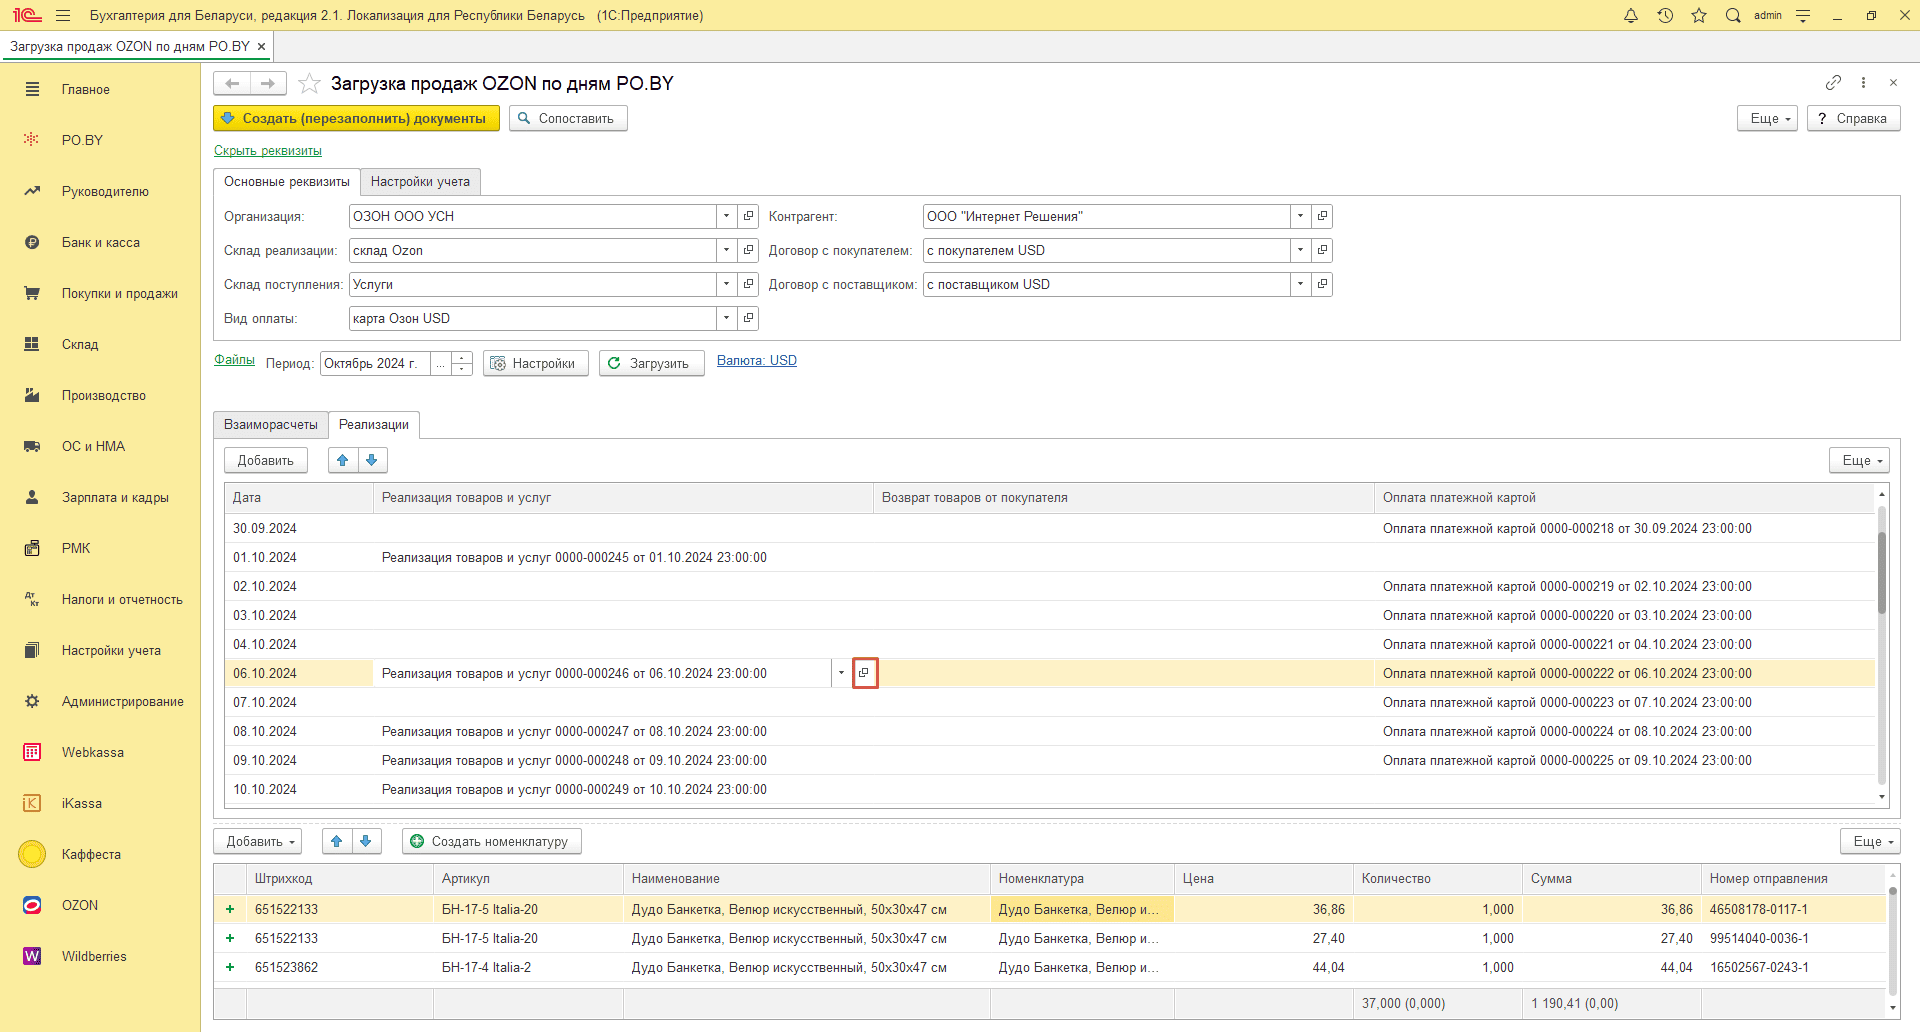Image resolution: width=1920 pixels, height=1032 pixels.
Task: Click Создать (перезаполнить) документы button
Action: 356,118
